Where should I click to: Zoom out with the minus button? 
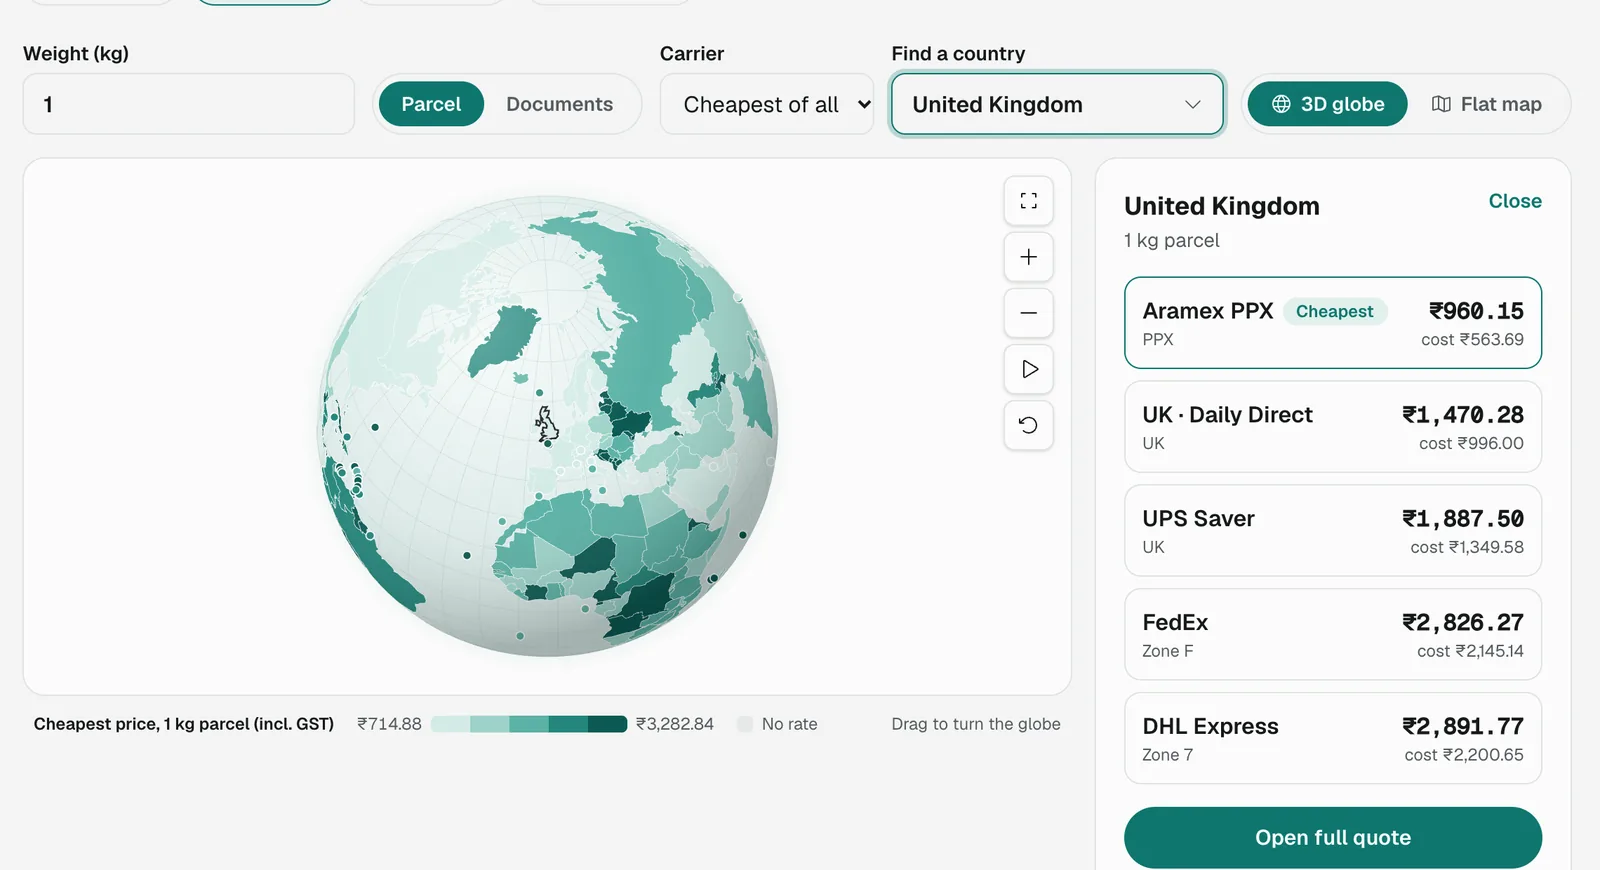coord(1028,313)
